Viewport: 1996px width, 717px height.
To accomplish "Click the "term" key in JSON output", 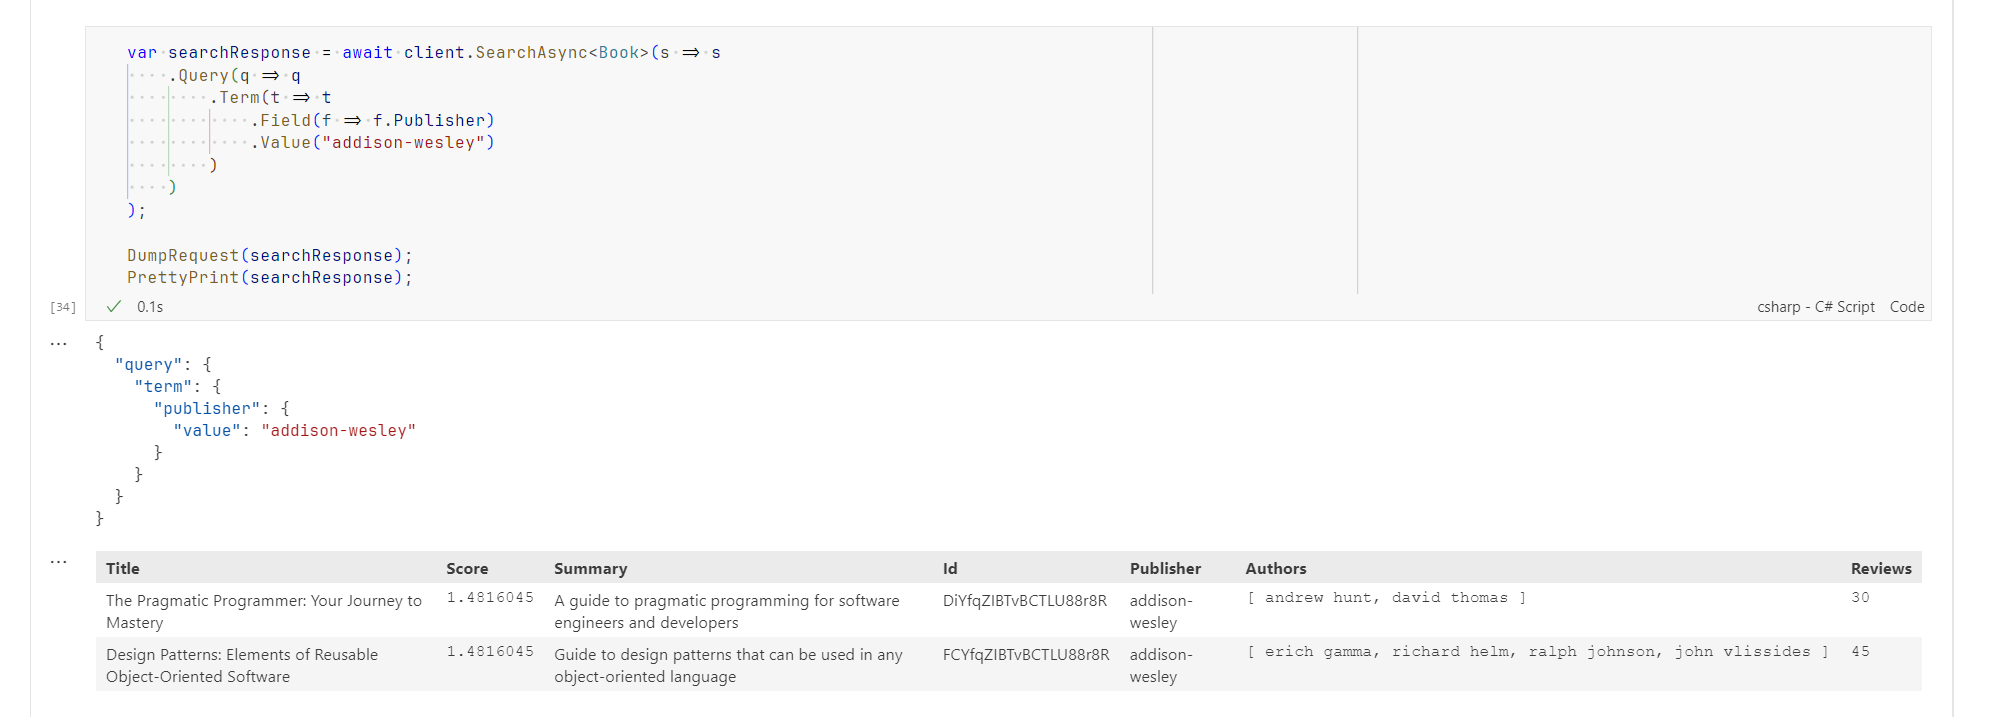I will (x=163, y=386).
